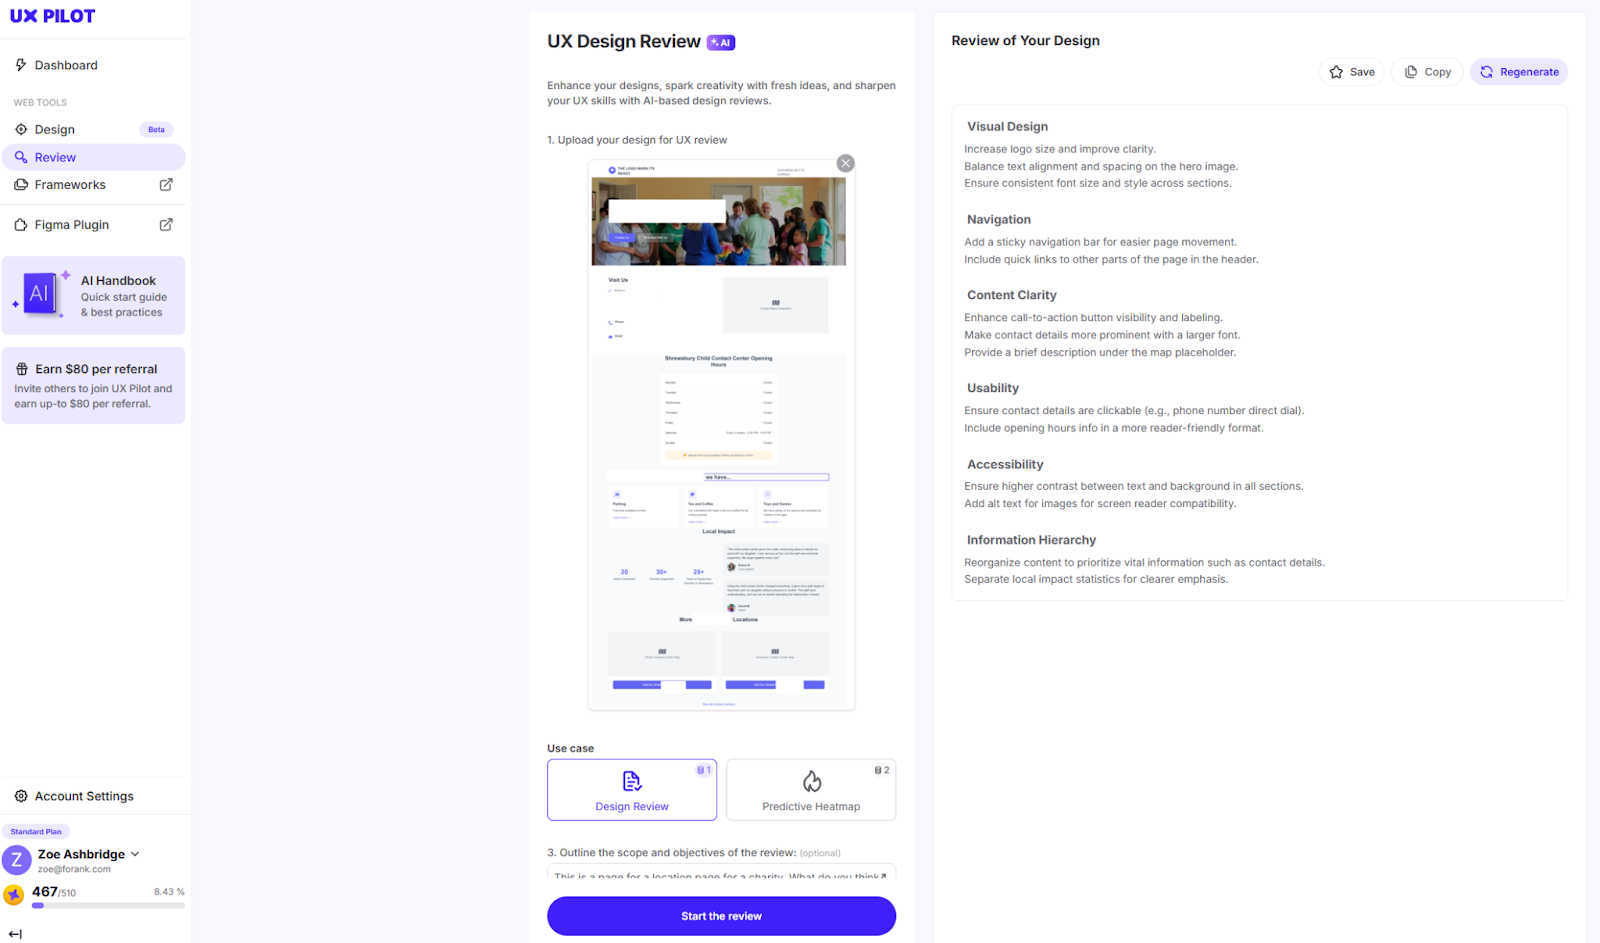Select the Design Review use case
Image resolution: width=1600 pixels, height=943 pixels.
632,789
